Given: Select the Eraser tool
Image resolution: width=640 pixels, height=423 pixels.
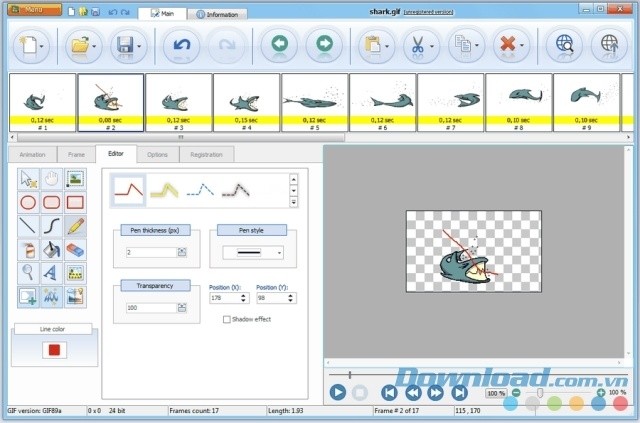Looking at the screenshot, I should [76, 249].
